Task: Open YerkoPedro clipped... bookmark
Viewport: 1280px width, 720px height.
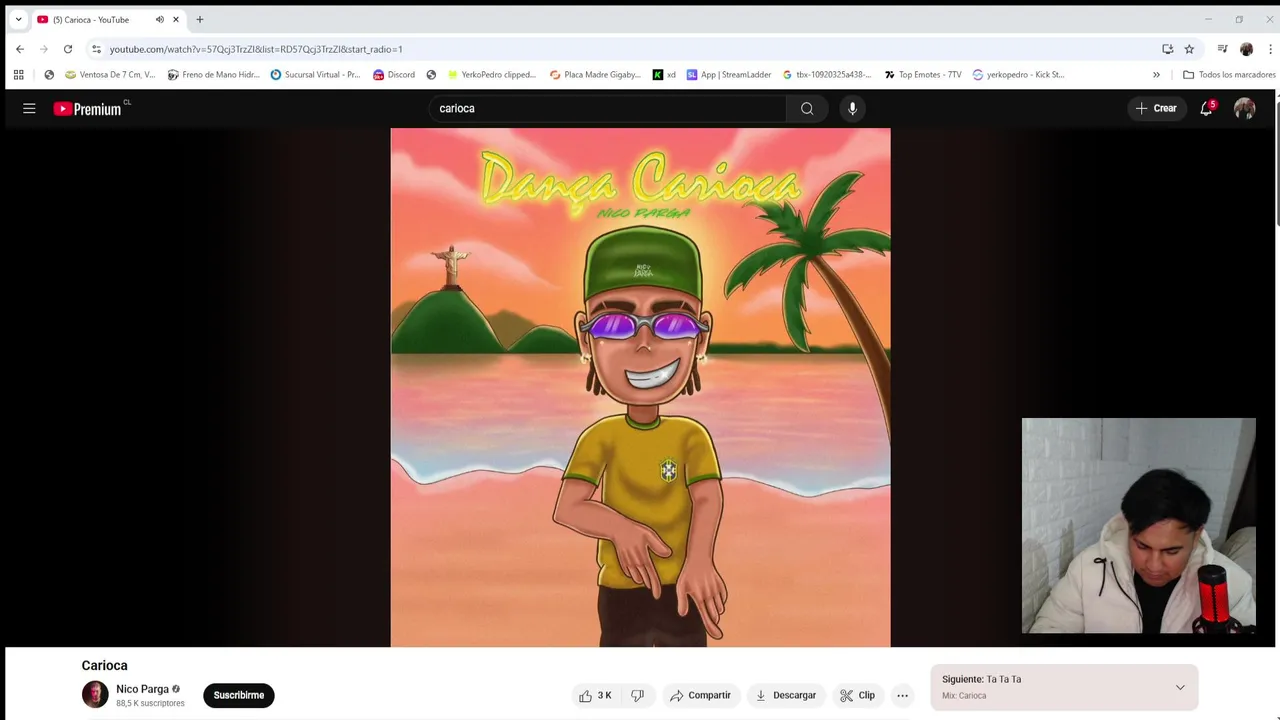Action: 492,74
